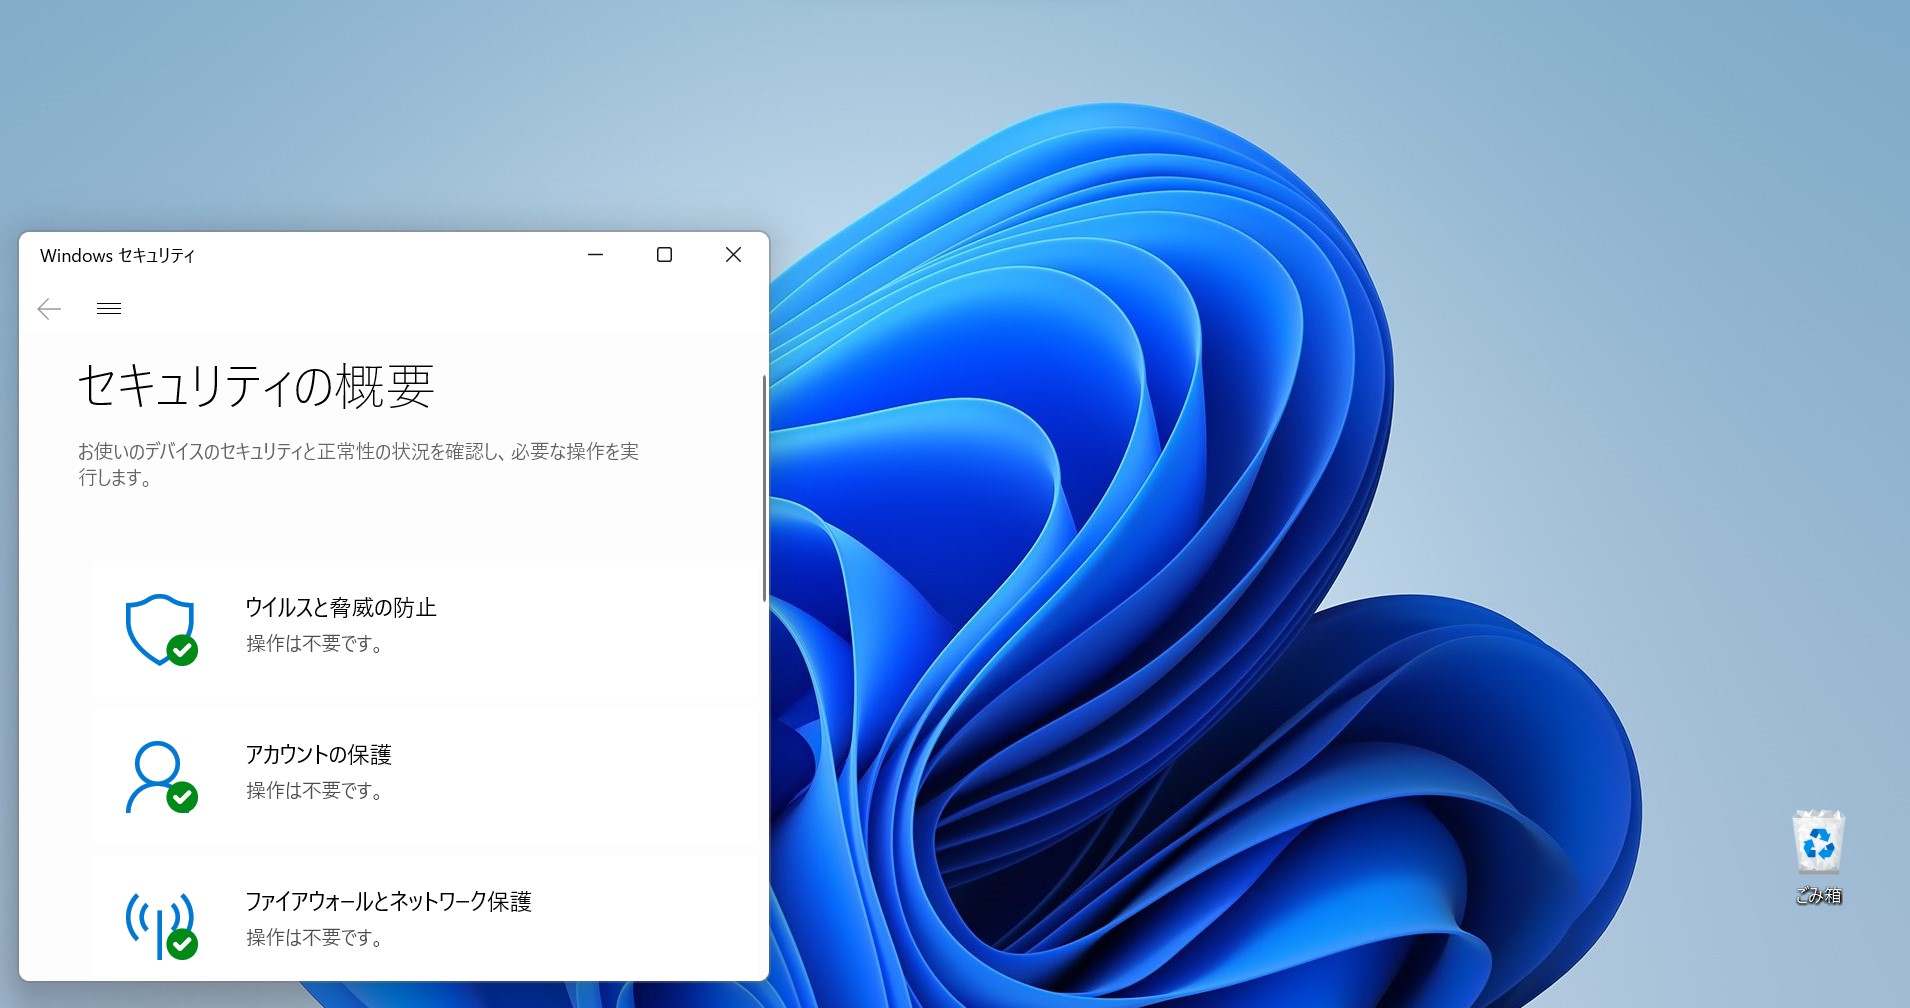Viewport: 1910px width, 1008px height.
Task: Click 操作は不要です under アカウントの保護
Action: pos(315,791)
